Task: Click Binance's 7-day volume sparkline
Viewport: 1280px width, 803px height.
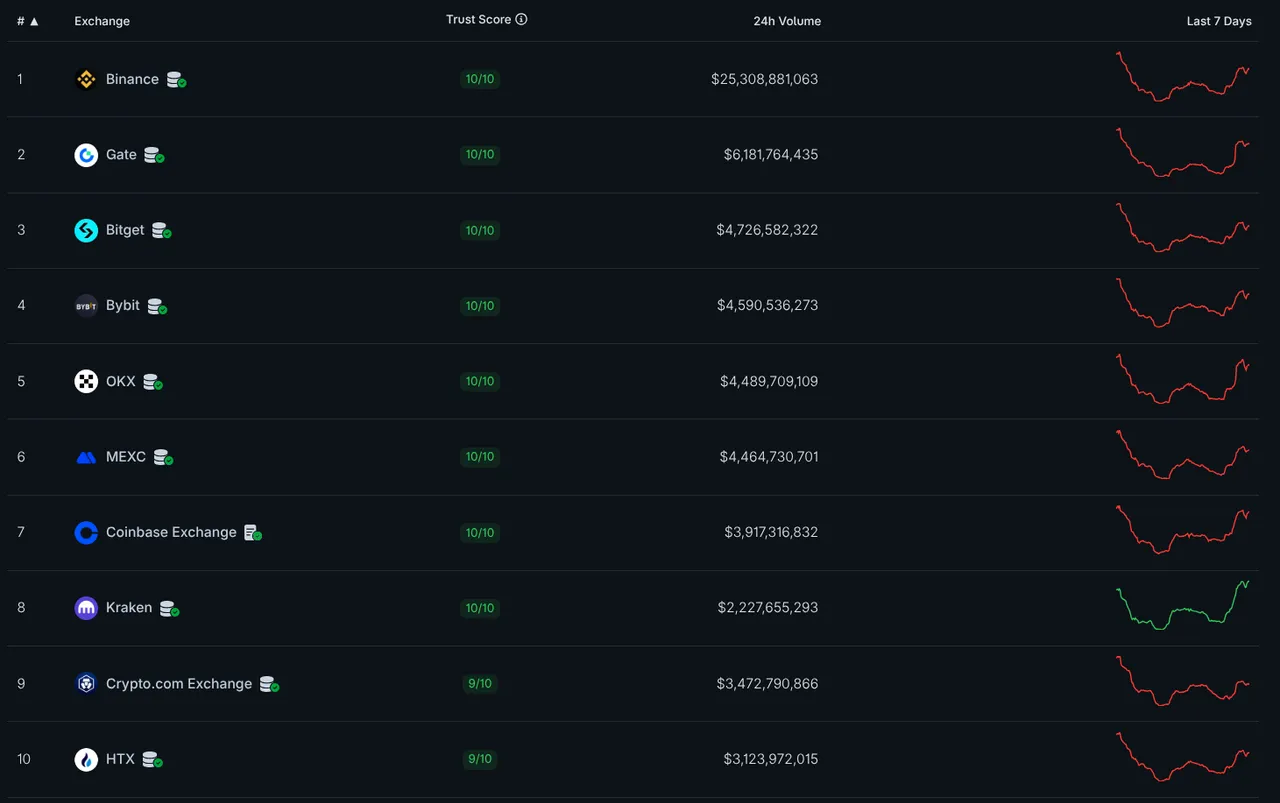Action: [1183, 77]
